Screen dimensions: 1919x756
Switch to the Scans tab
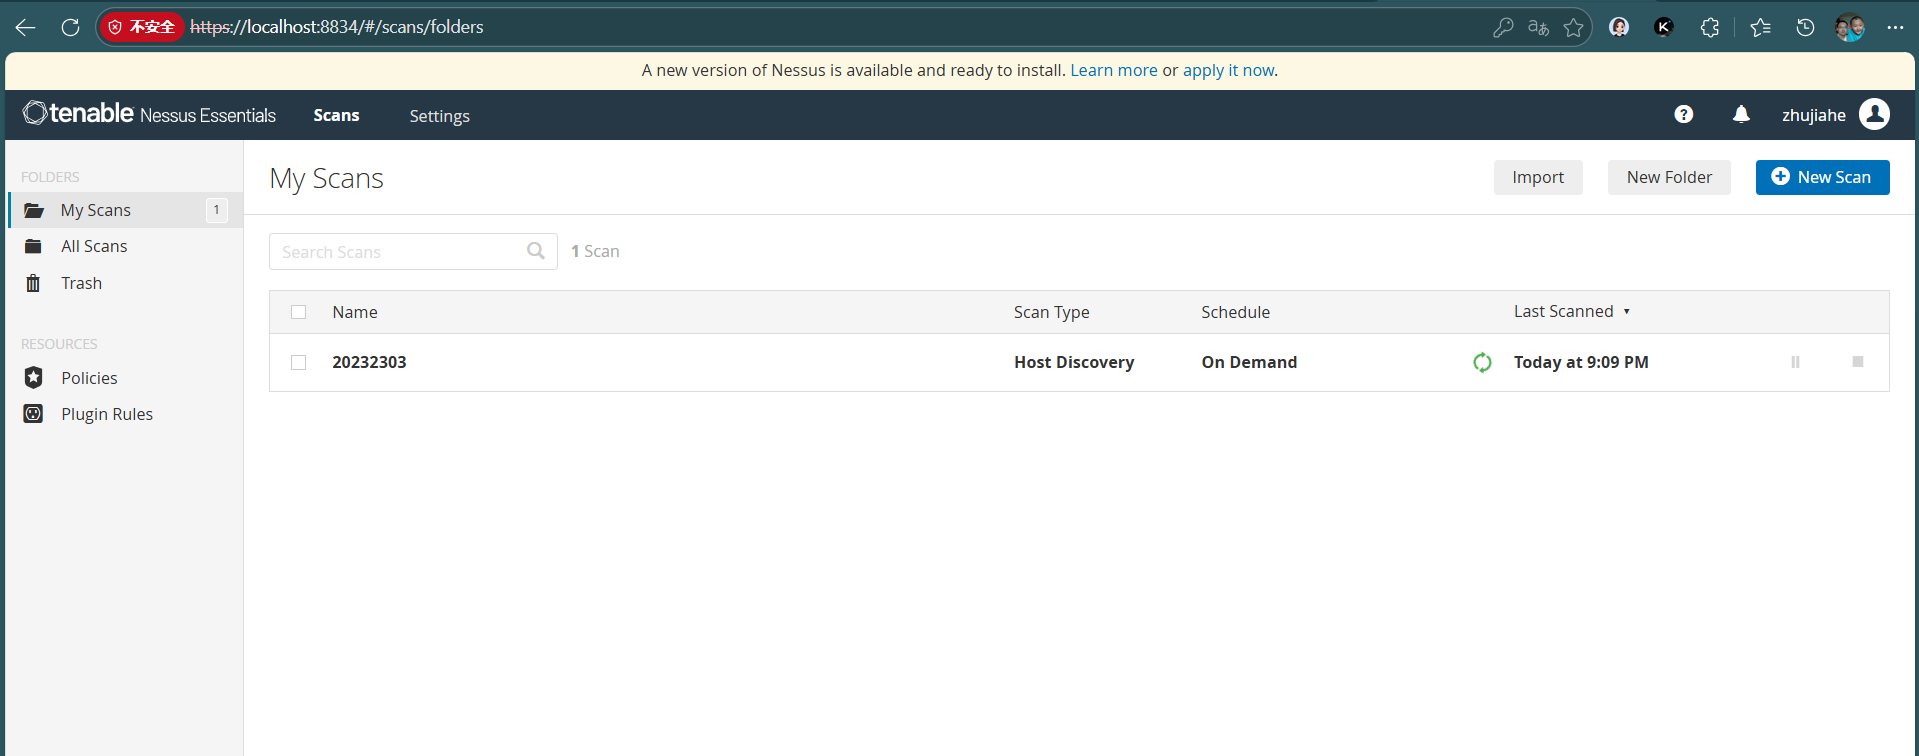point(336,115)
